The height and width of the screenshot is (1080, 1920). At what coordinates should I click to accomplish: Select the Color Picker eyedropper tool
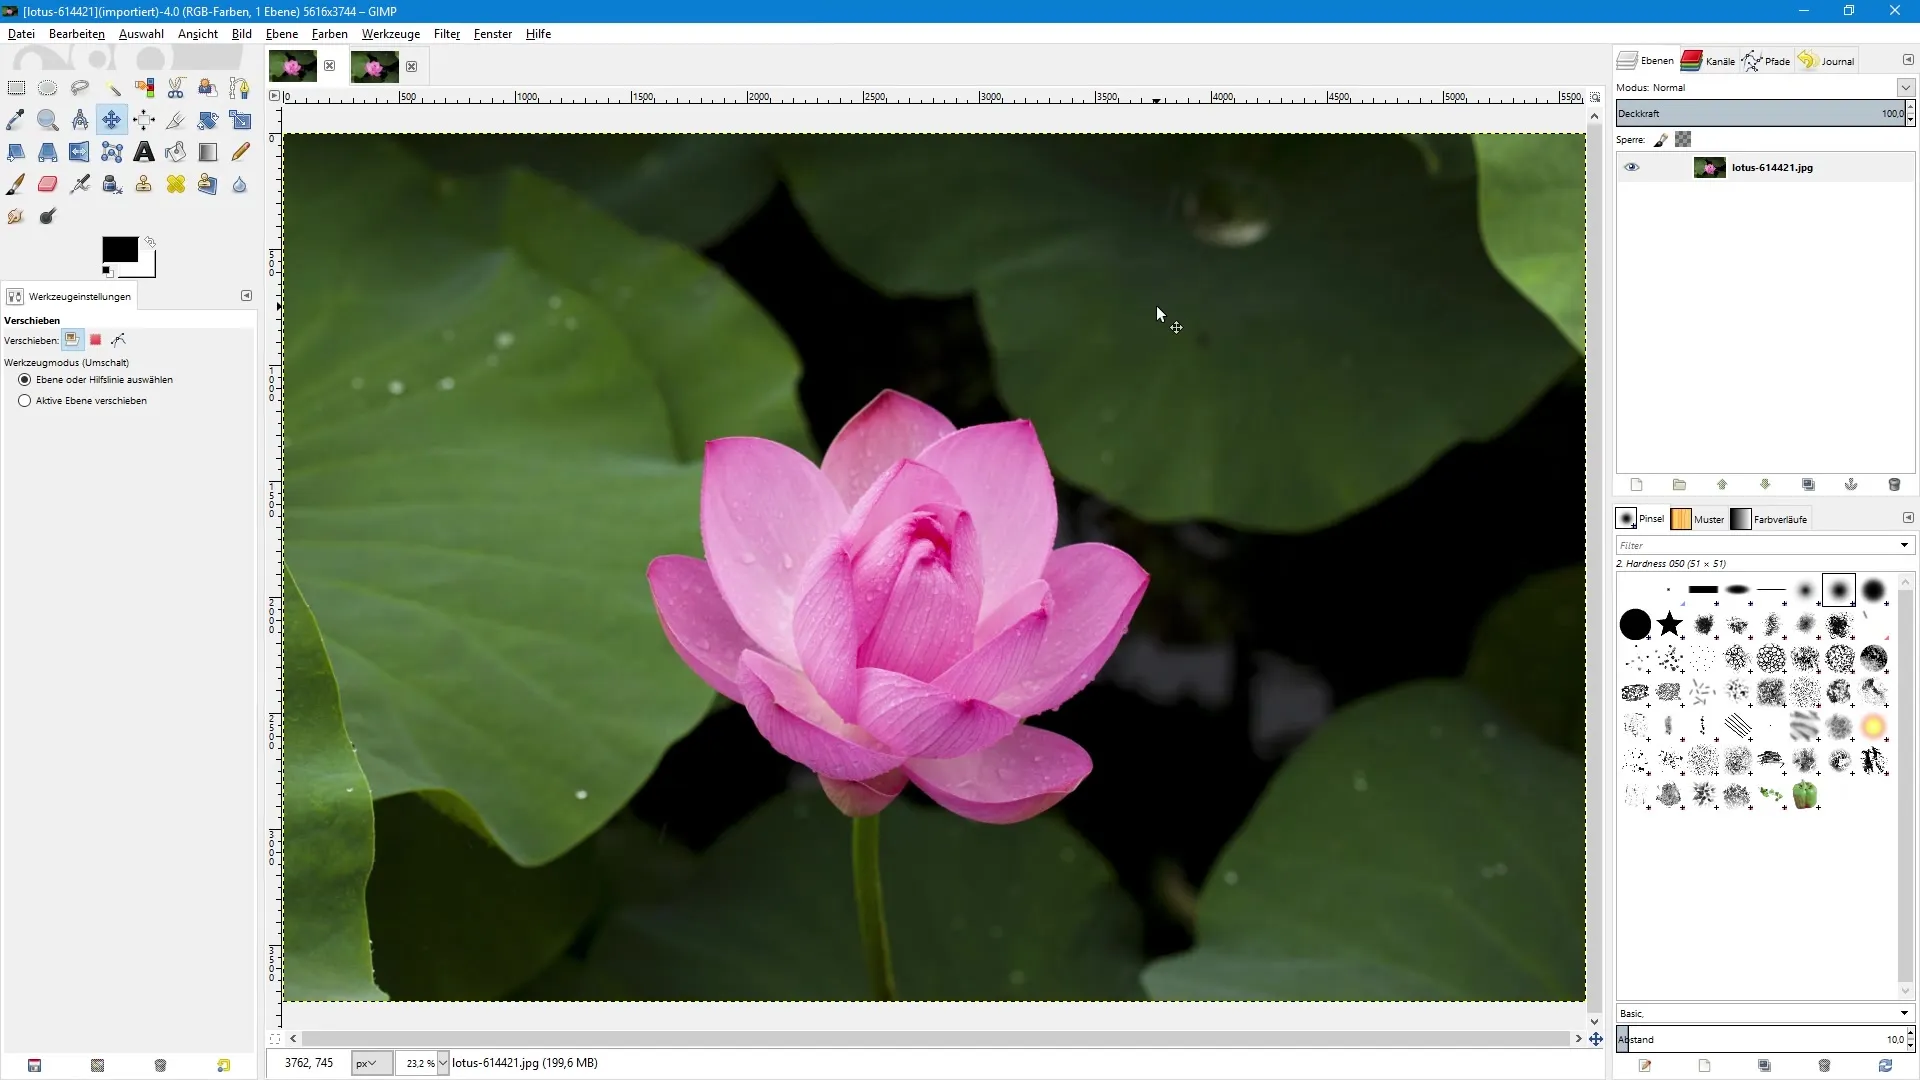click(x=16, y=120)
